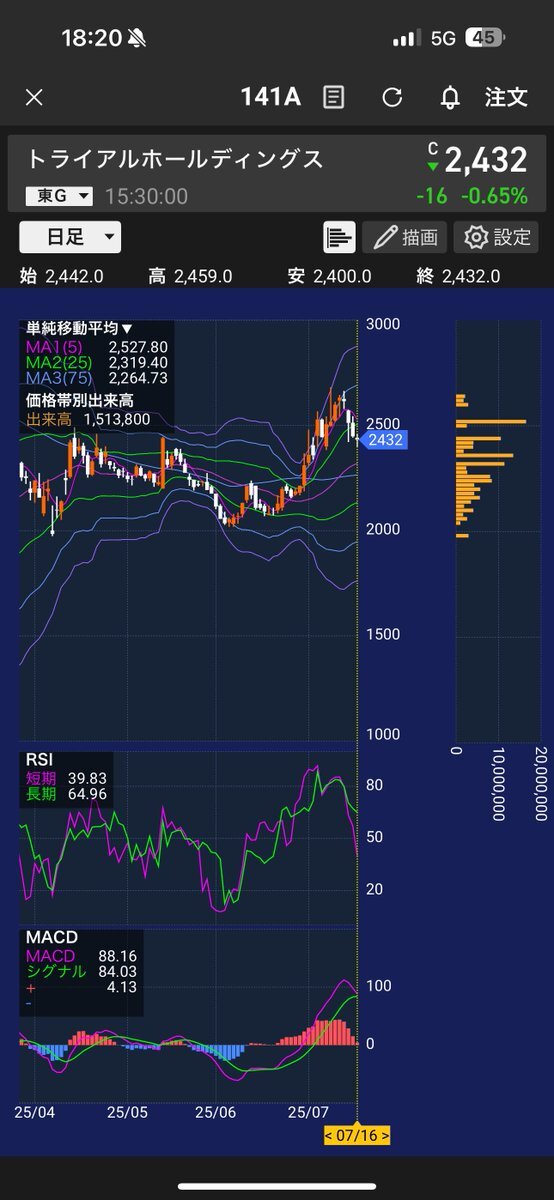554x1200 pixels.
Task: Open the 東G market dropdown
Action: coord(59,196)
